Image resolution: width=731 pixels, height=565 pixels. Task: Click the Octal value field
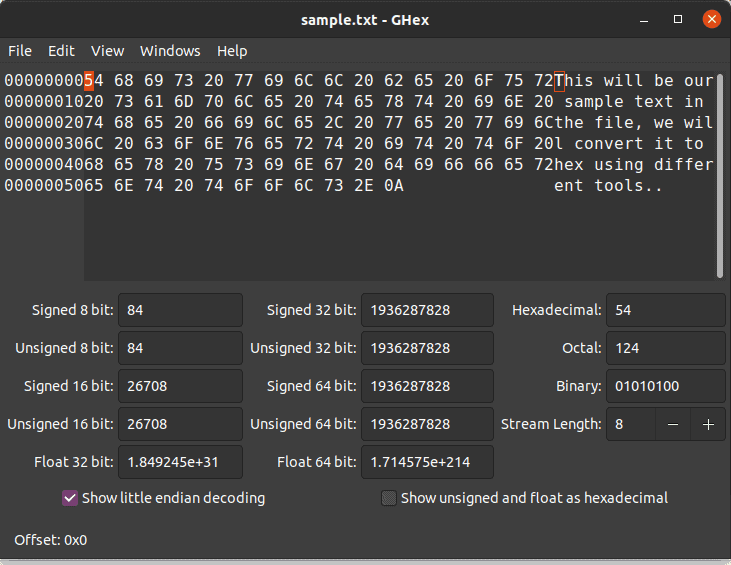tap(665, 348)
